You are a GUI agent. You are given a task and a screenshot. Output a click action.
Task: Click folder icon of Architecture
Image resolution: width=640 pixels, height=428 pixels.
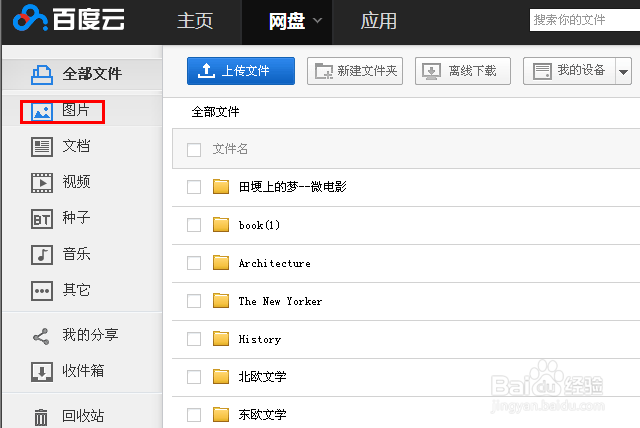[x=221, y=262]
